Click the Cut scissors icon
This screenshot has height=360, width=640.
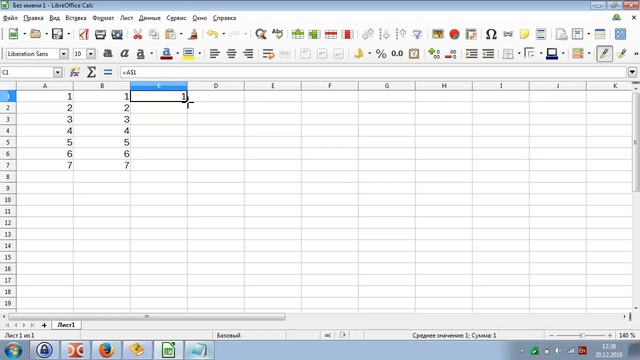pyautogui.click(x=138, y=34)
